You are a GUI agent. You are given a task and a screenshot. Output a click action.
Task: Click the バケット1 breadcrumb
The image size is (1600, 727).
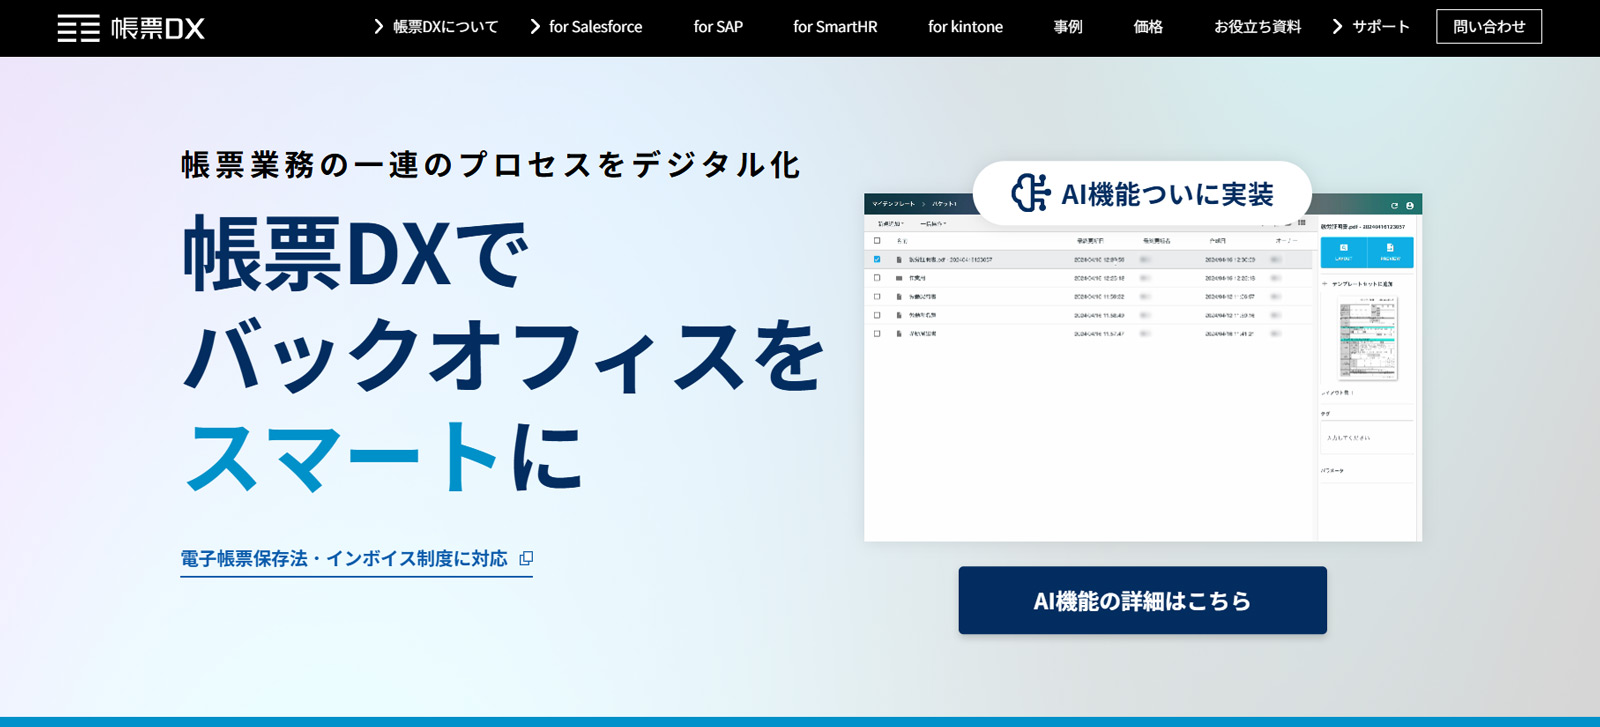[x=945, y=204]
